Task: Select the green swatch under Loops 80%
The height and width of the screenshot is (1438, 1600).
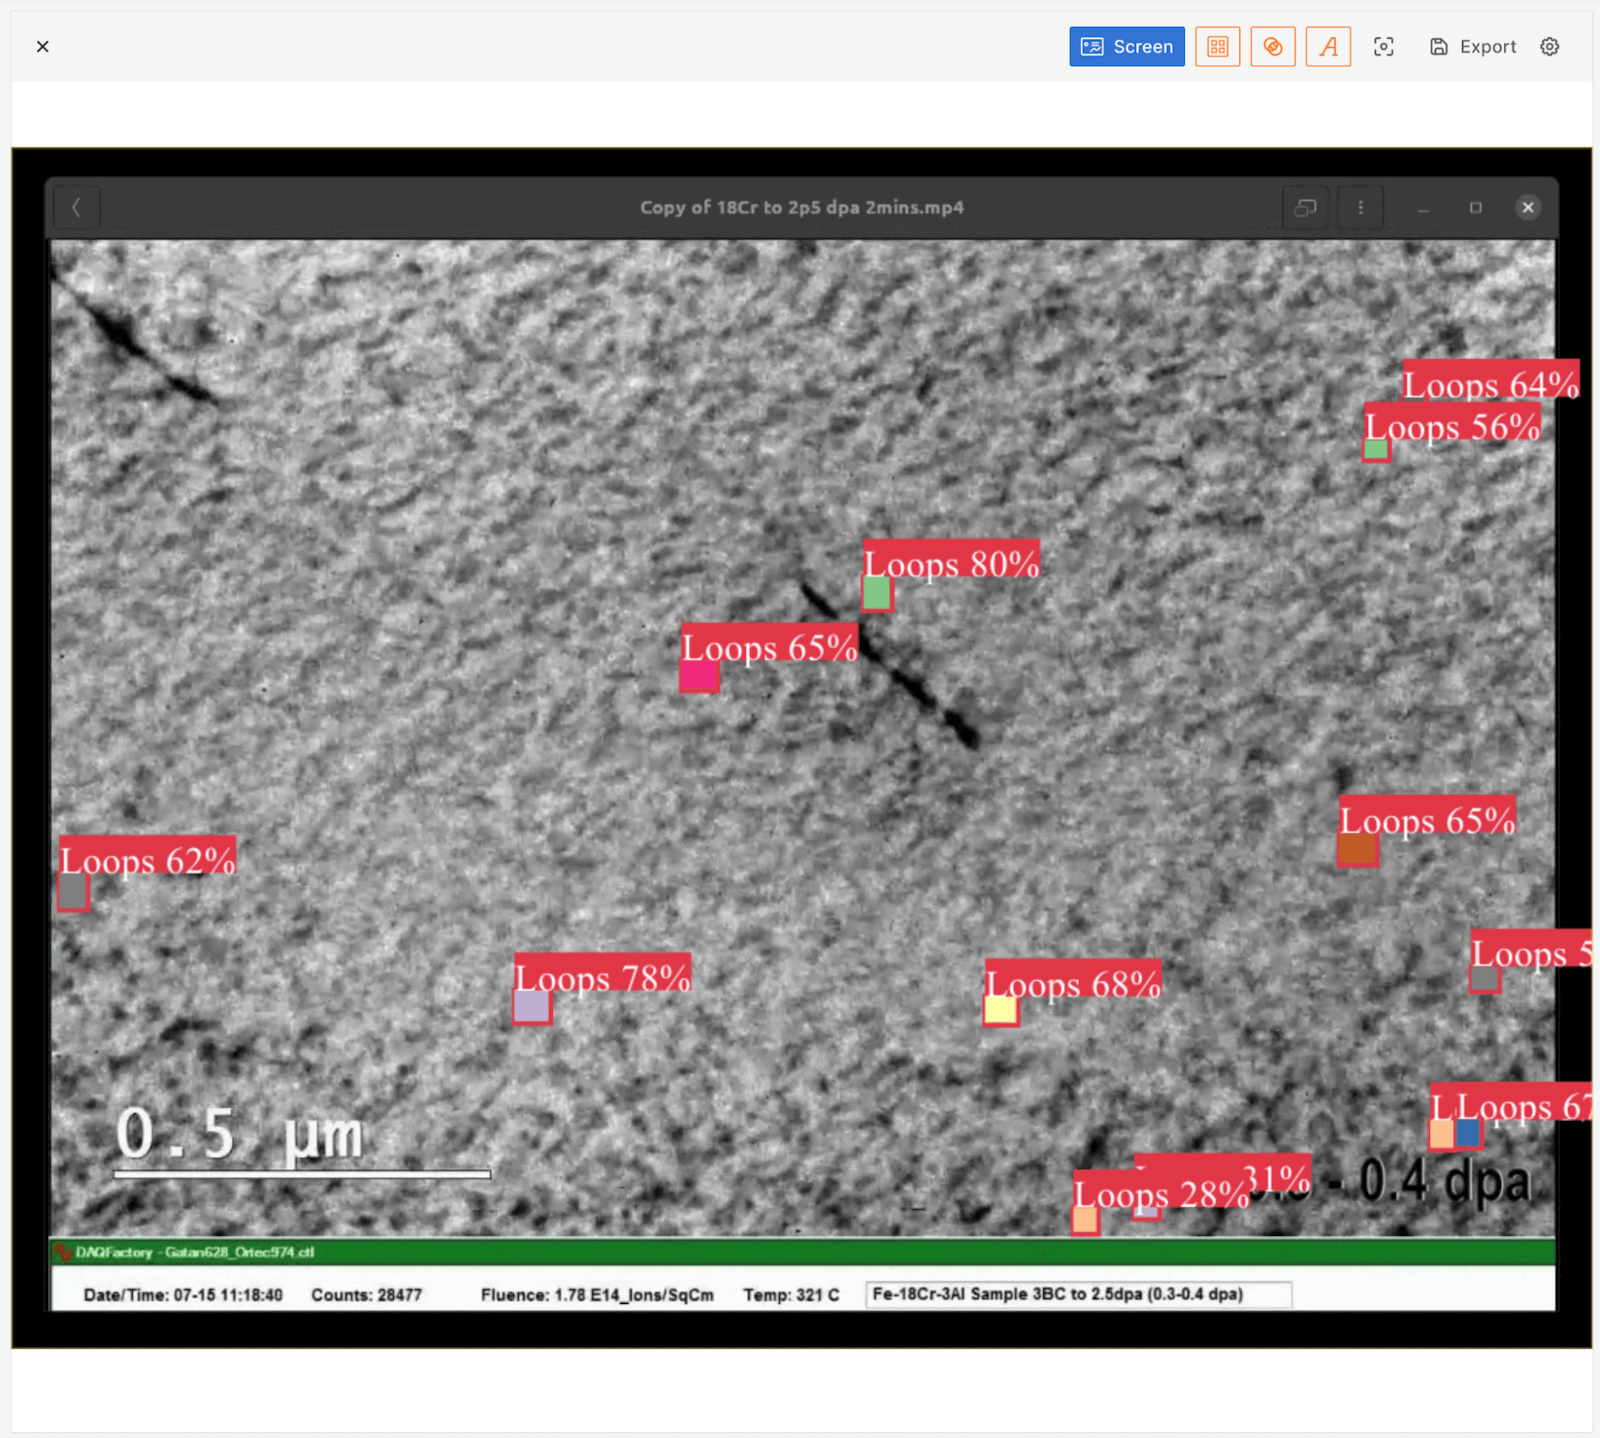Action: (876, 594)
